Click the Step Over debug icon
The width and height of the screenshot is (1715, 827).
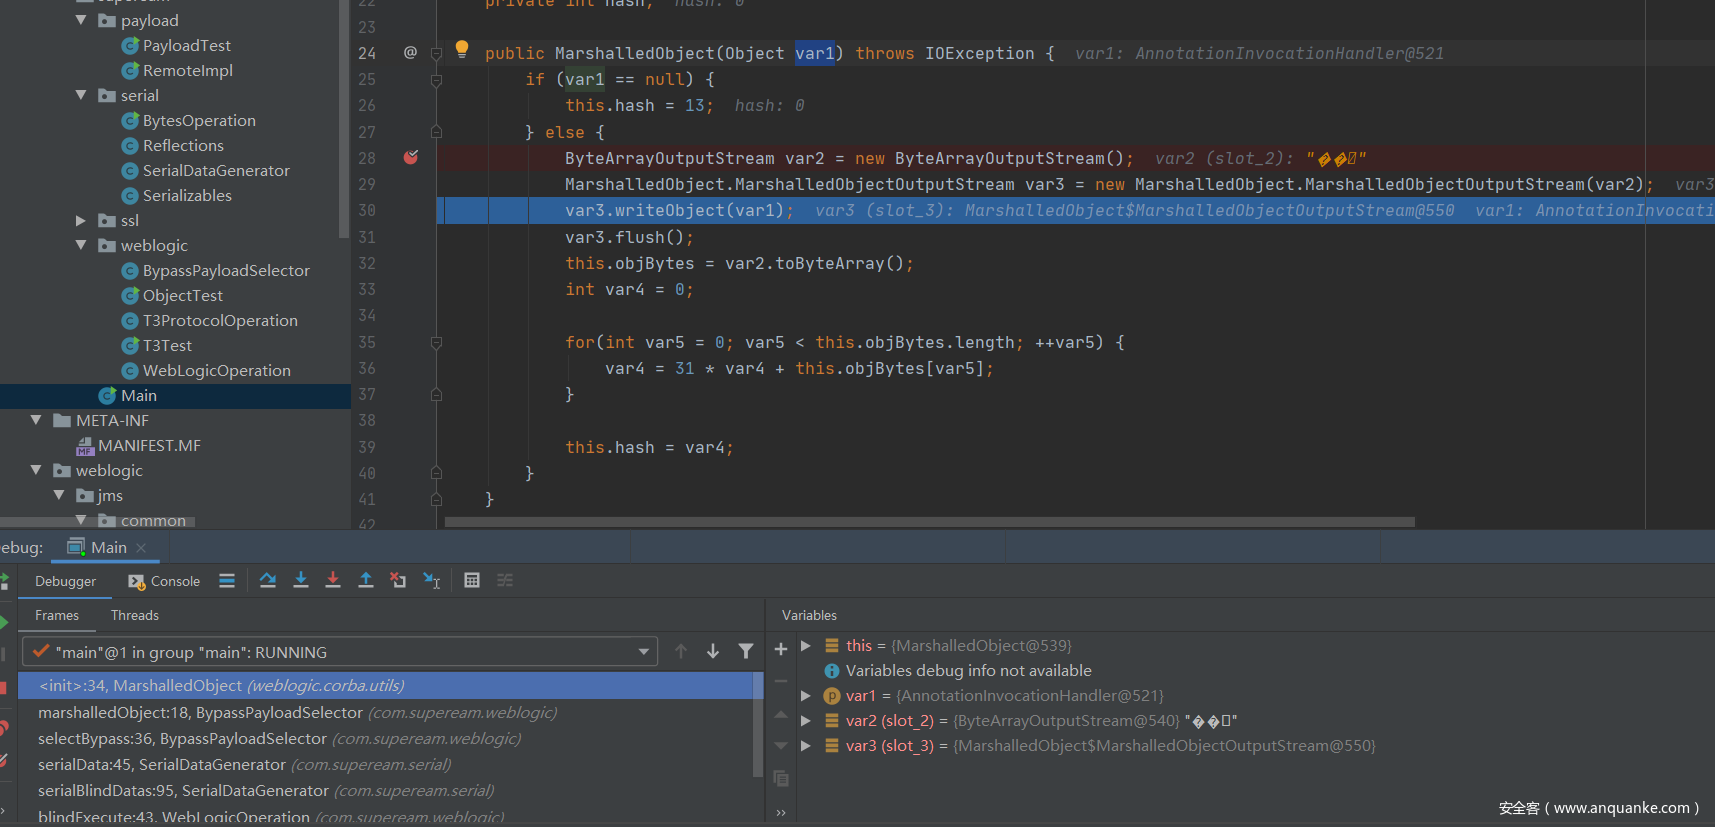(267, 580)
